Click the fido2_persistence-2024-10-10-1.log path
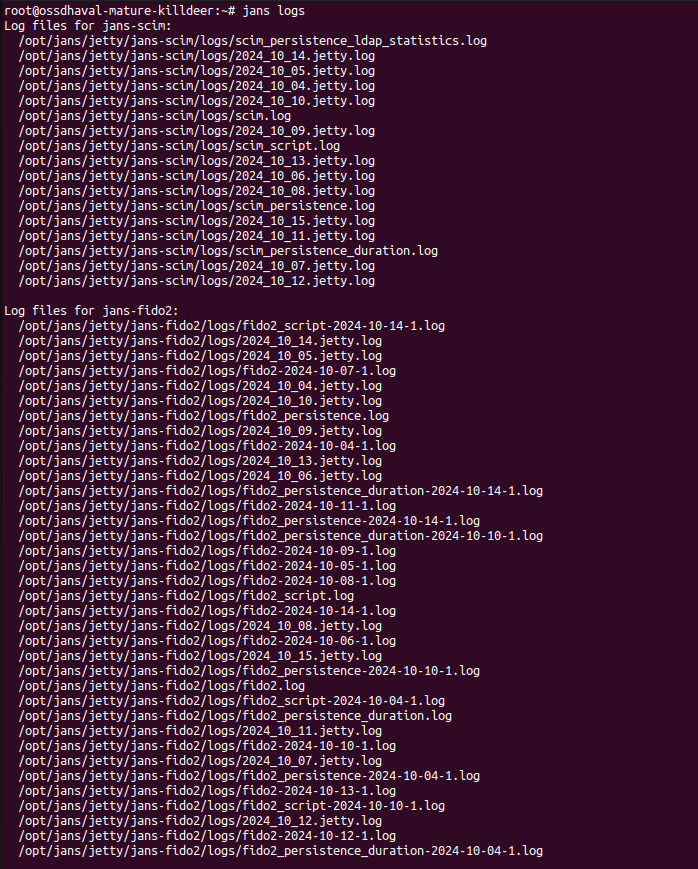The image size is (698, 869). point(249,670)
